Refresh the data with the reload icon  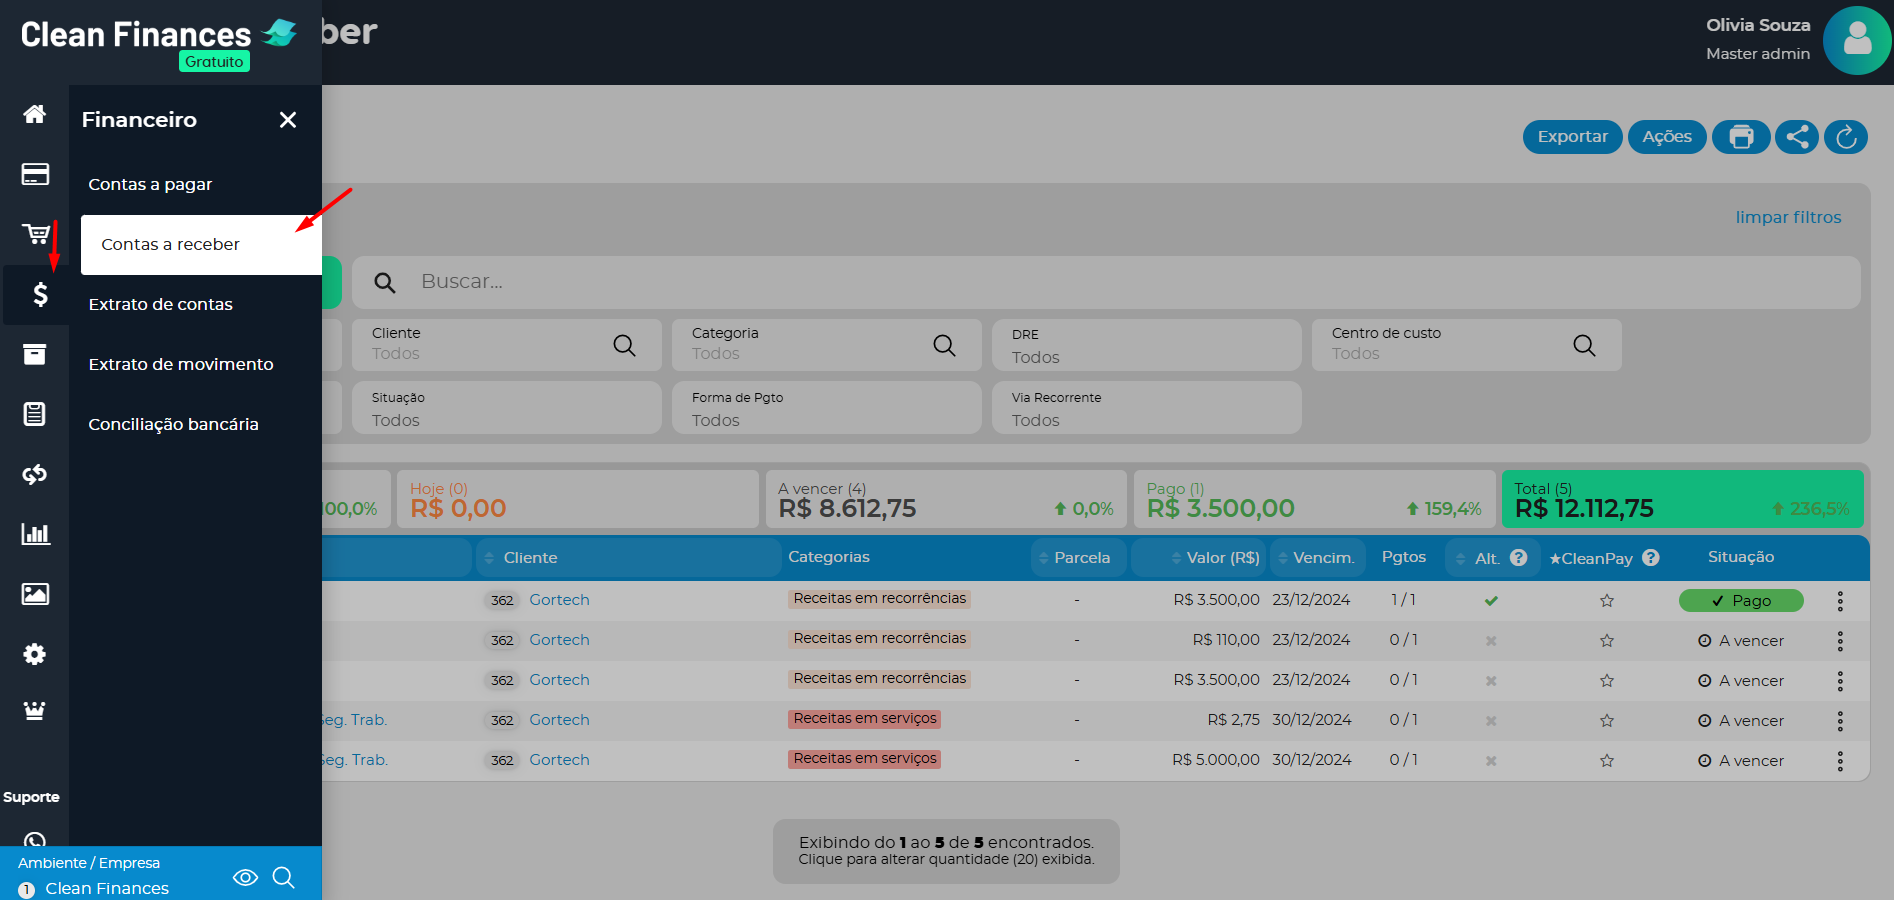point(1846,137)
